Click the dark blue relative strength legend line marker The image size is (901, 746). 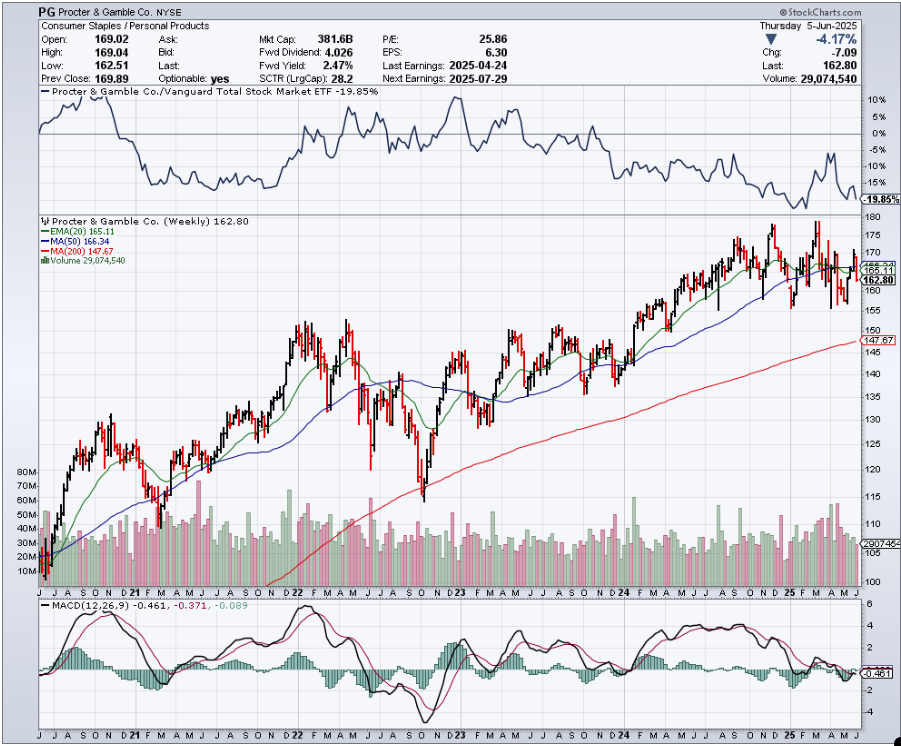pyautogui.click(x=45, y=91)
